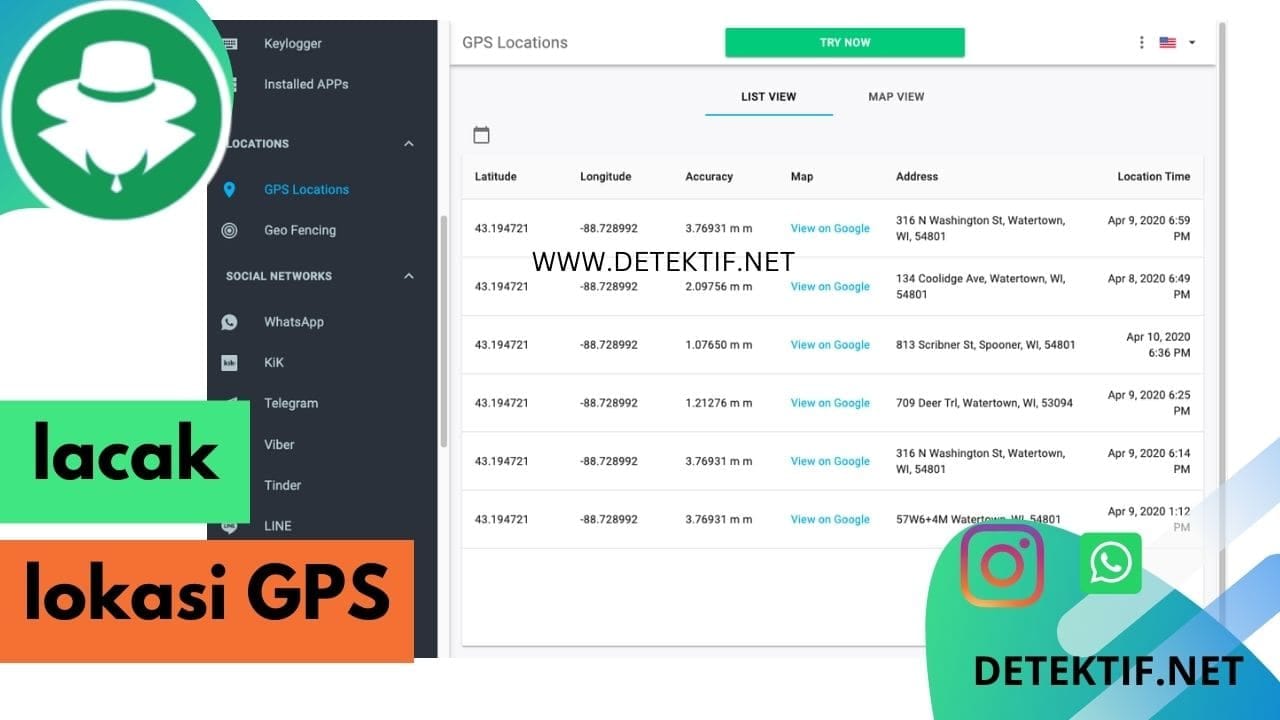This screenshot has height=720, width=1280.
Task: Select the List View tab
Action: coord(768,97)
